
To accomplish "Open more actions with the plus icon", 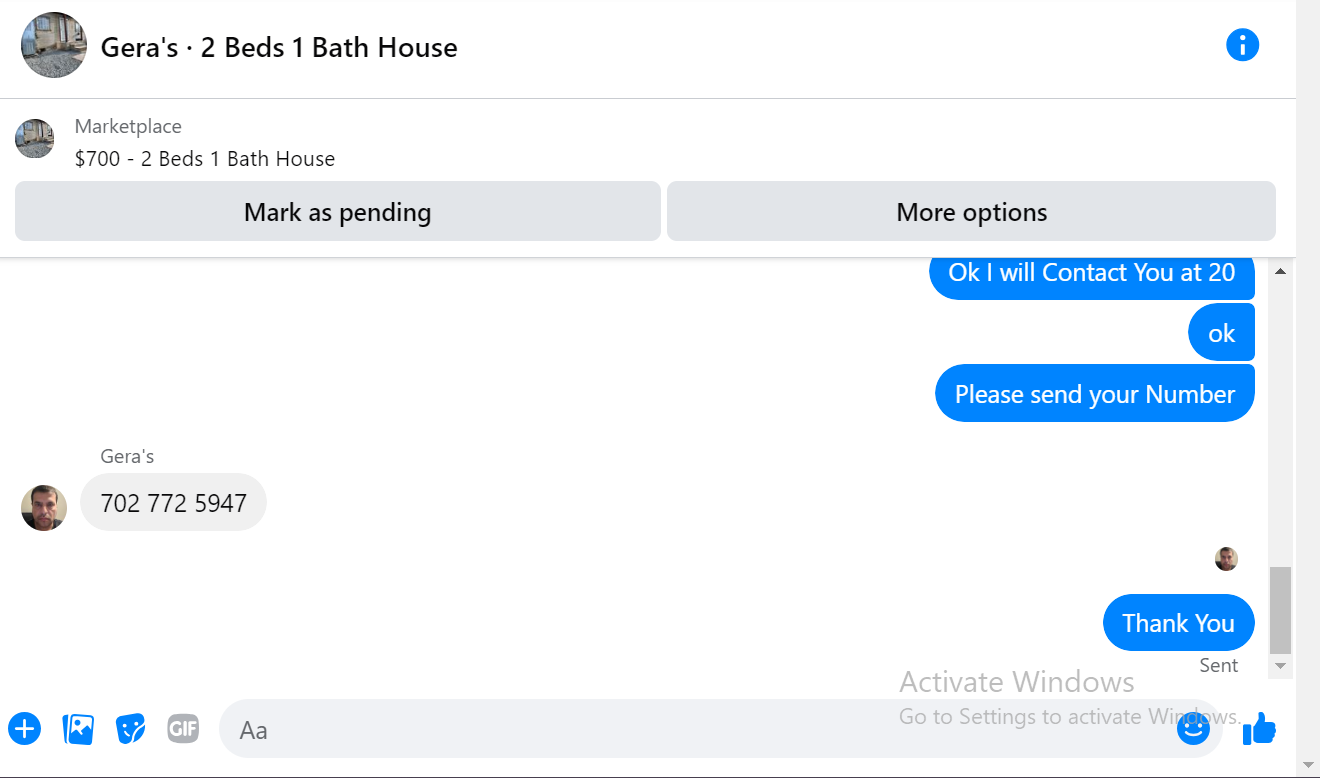I will [25, 729].
